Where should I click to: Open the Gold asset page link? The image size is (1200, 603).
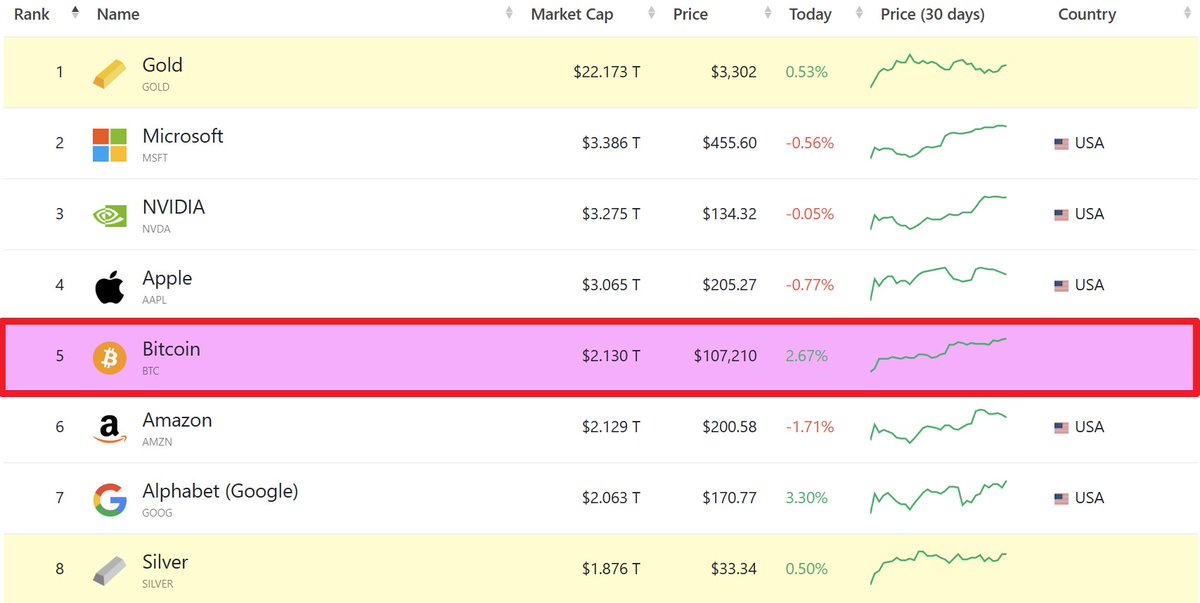(x=162, y=65)
